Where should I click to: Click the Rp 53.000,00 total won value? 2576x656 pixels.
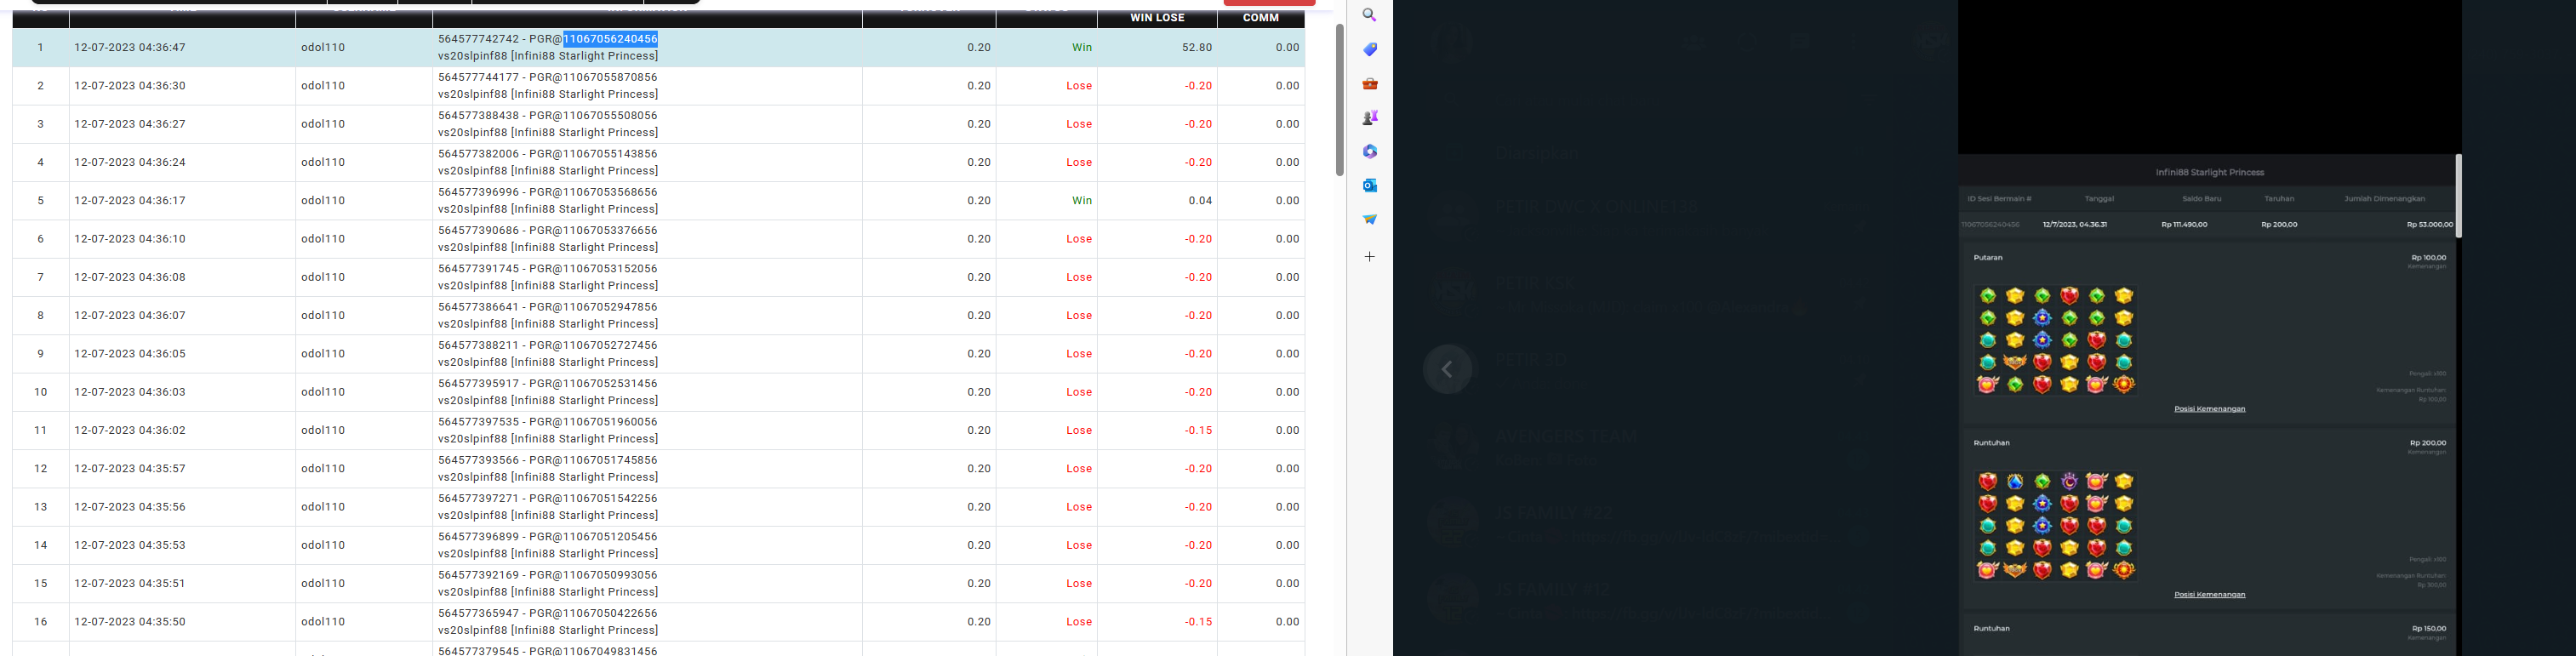point(2430,225)
